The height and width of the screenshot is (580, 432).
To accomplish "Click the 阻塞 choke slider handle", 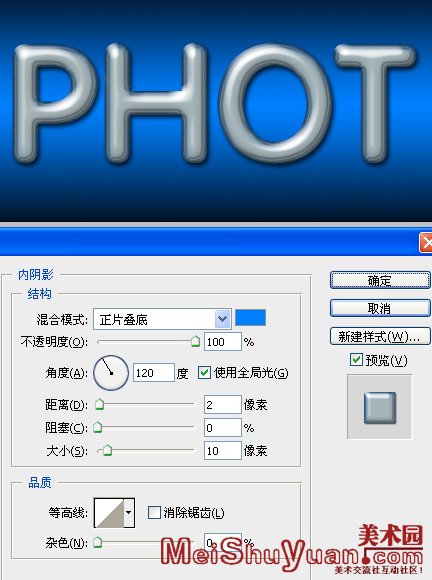I will point(97,427).
